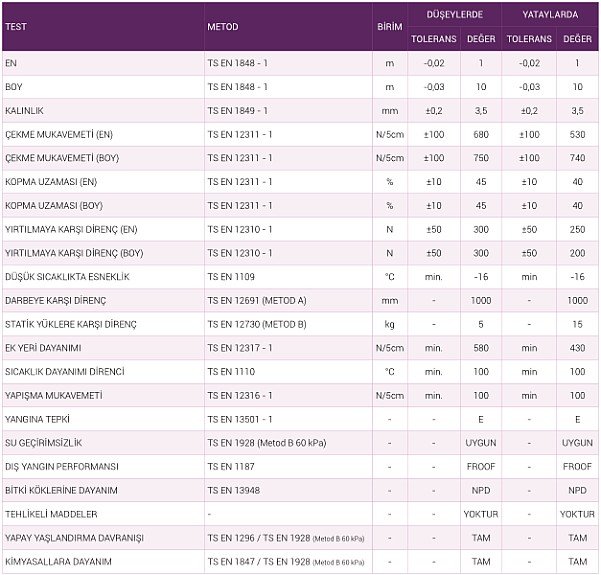Click the TS EN 12691 (METOD A) cell
The height and width of the screenshot is (575, 601).
(x=257, y=301)
